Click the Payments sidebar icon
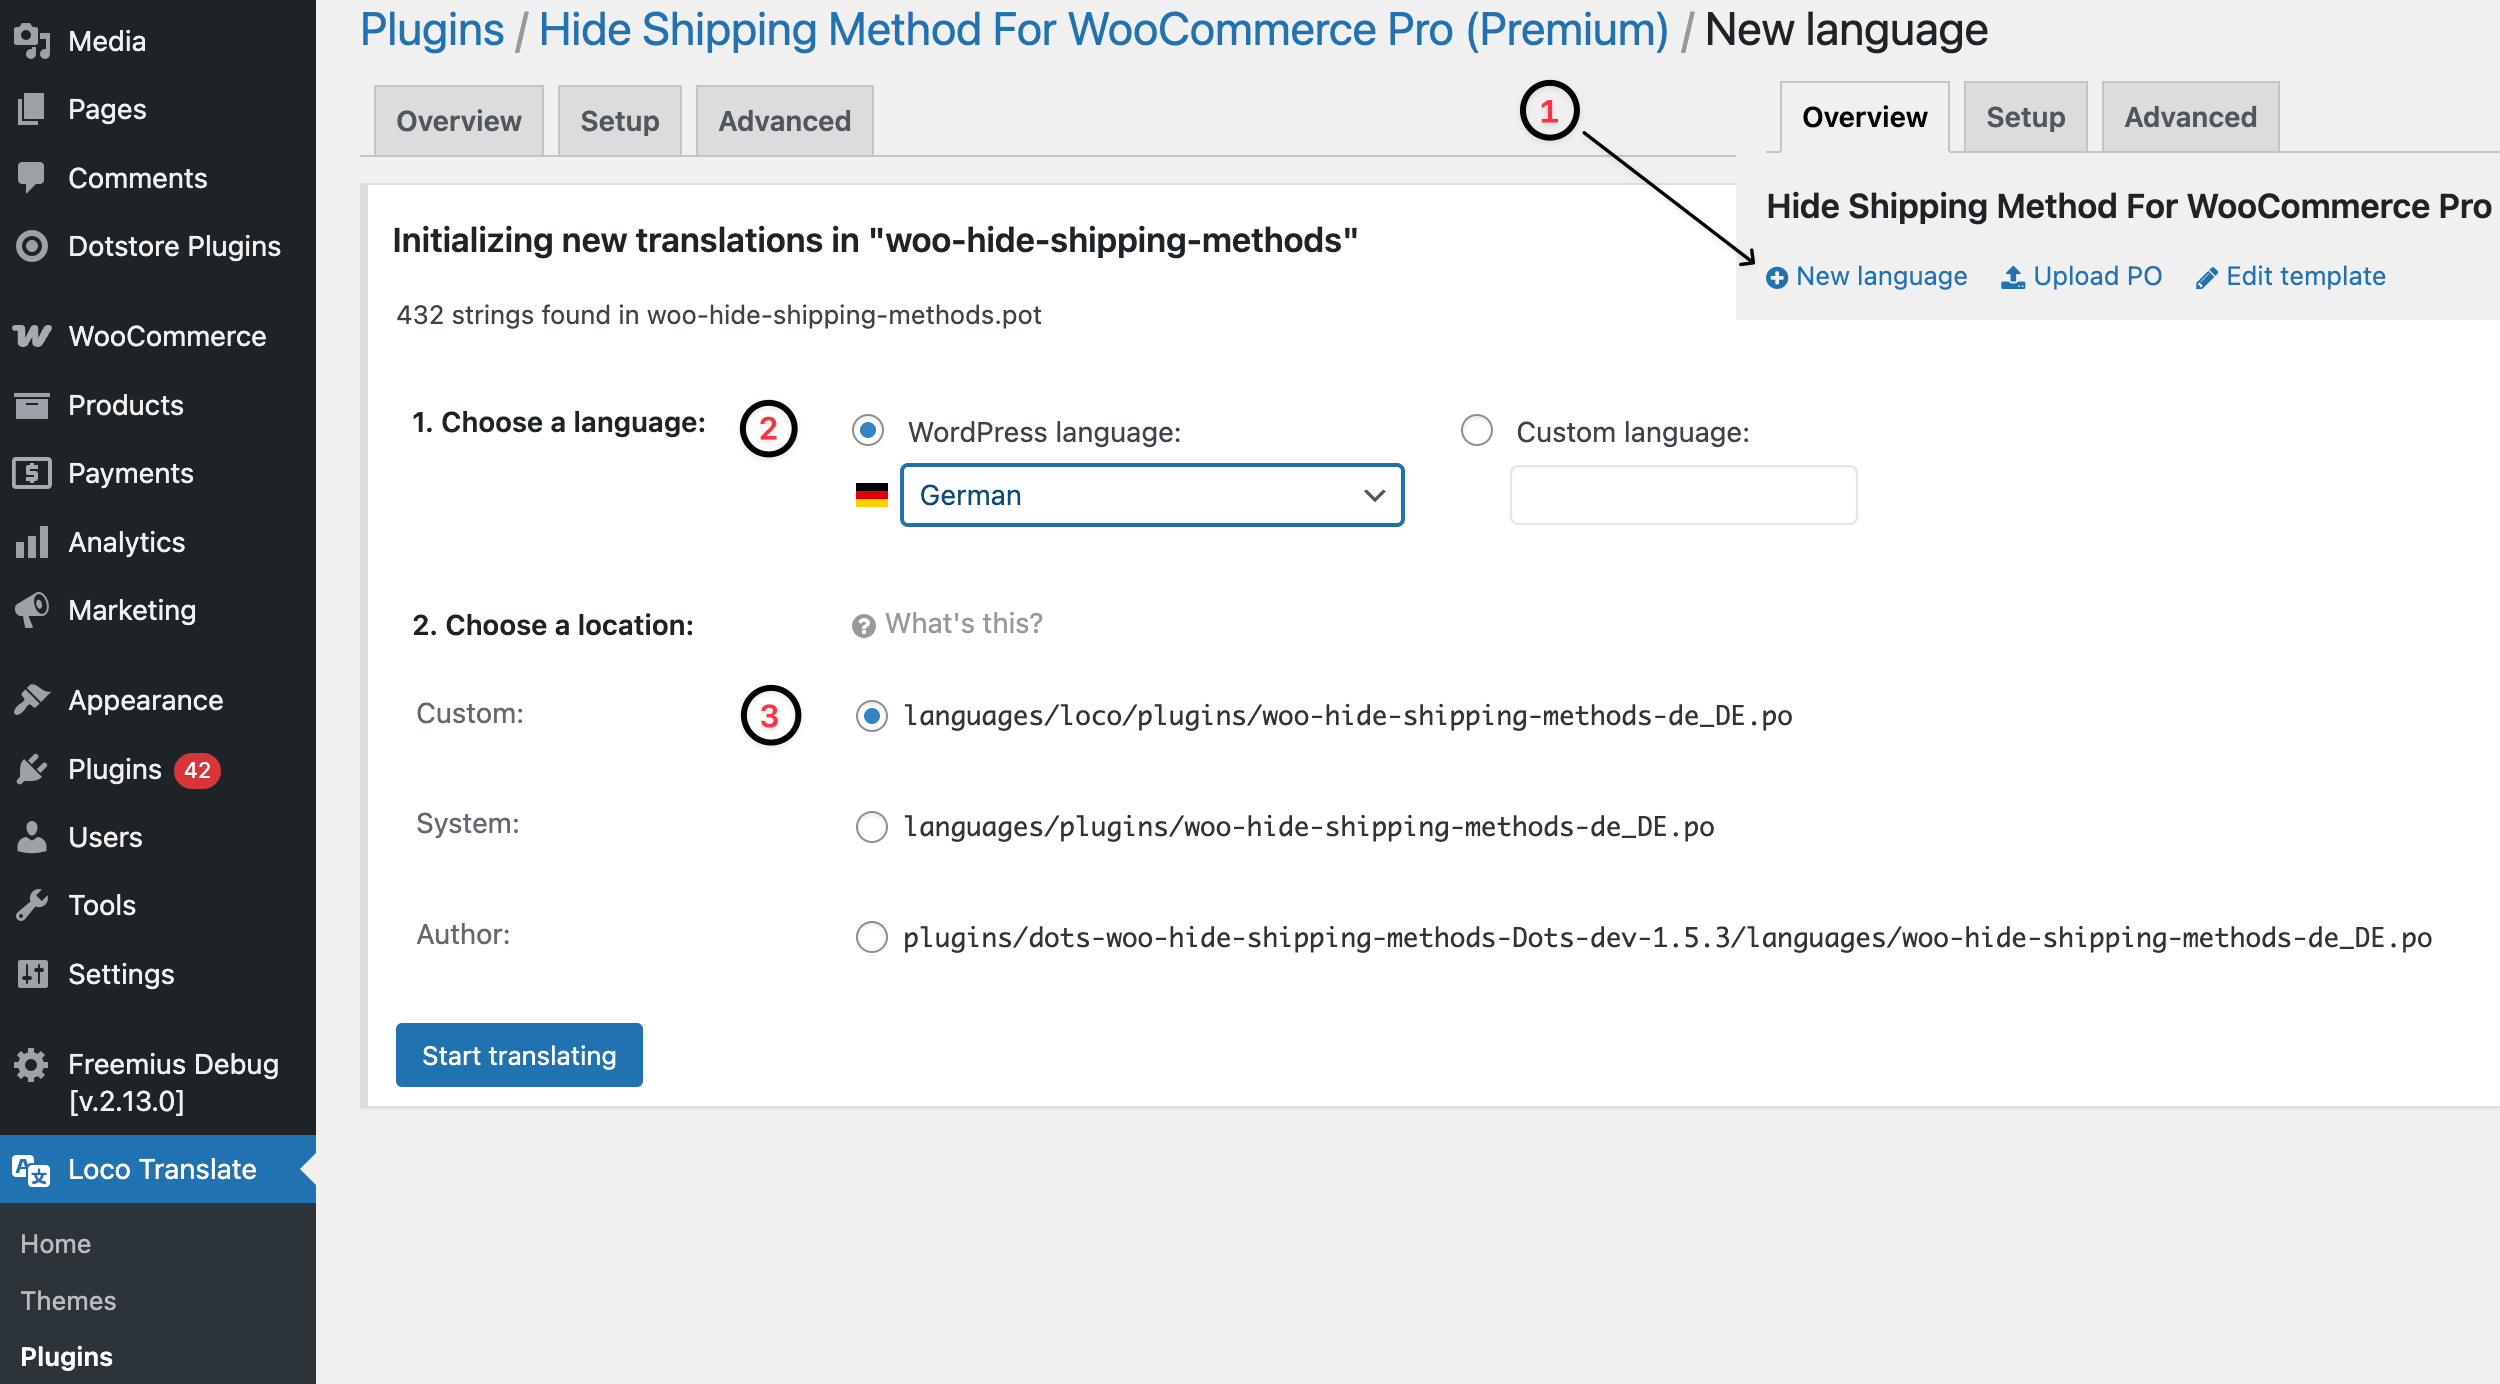Screen dimensions: 2500x1384 [x=31, y=472]
